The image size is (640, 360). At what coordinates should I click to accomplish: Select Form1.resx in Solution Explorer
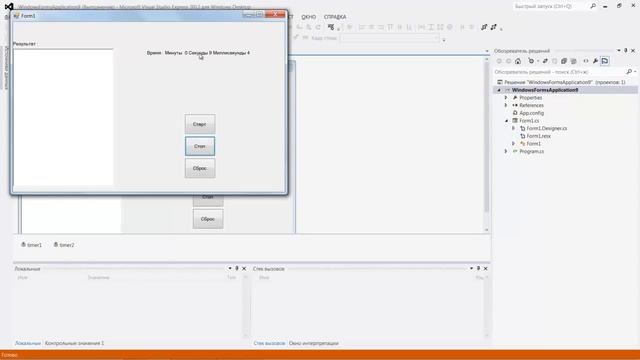click(x=538, y=136)
